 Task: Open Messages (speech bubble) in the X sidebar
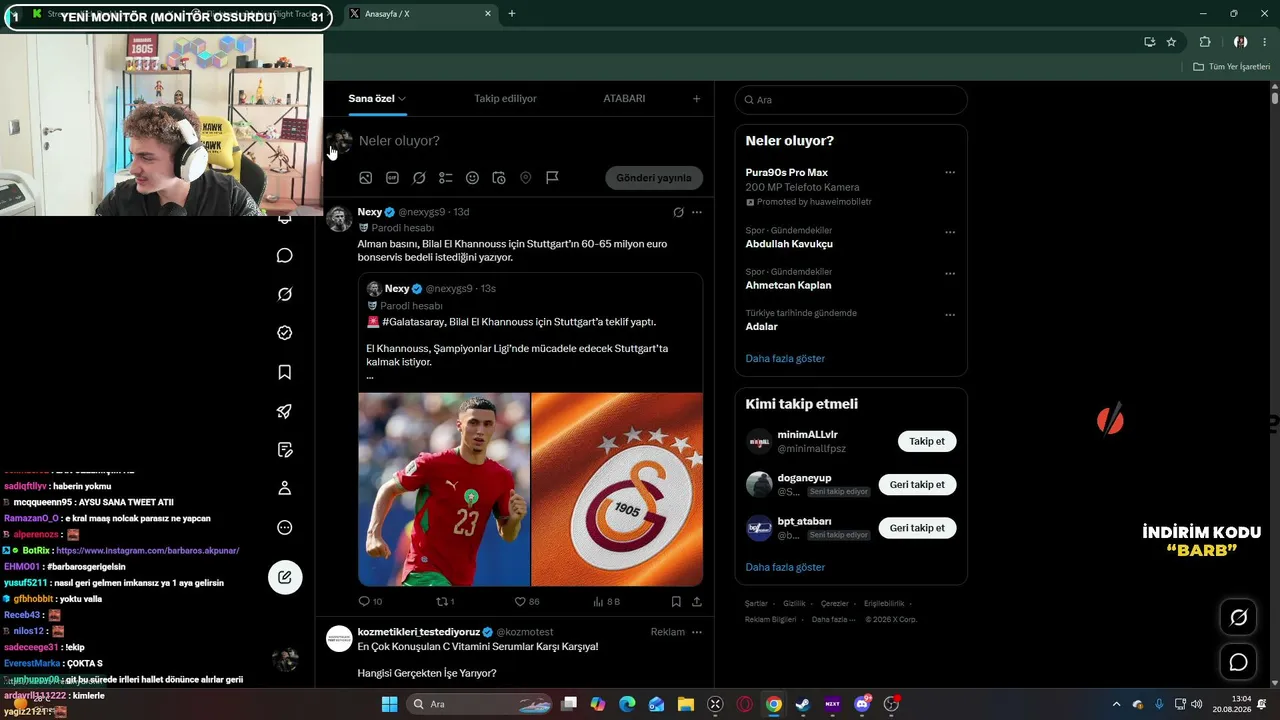(285, 255)
